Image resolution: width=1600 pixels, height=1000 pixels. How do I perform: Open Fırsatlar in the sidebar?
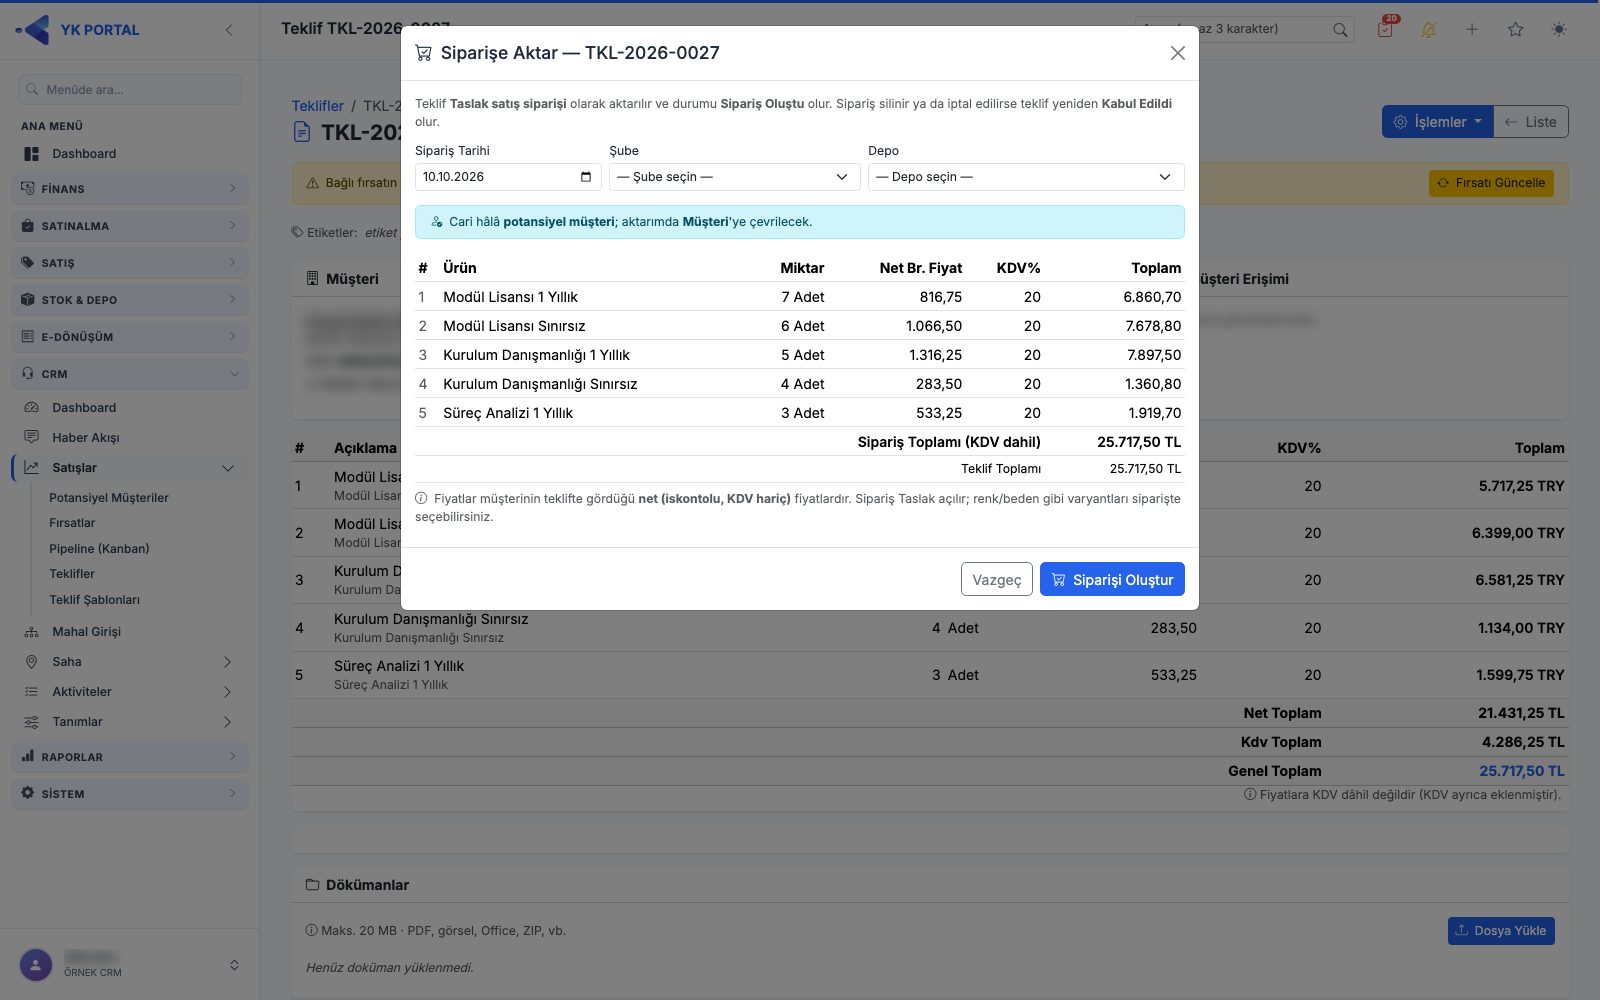[x=72, y=523]
